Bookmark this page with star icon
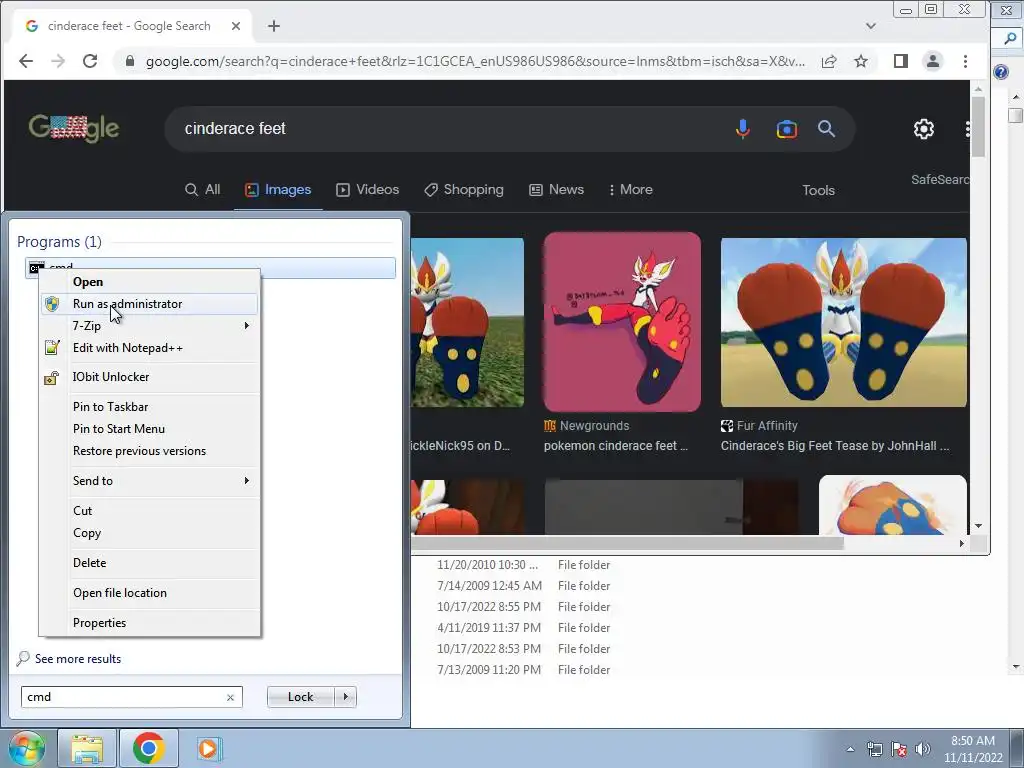 (x=861, y=61)
